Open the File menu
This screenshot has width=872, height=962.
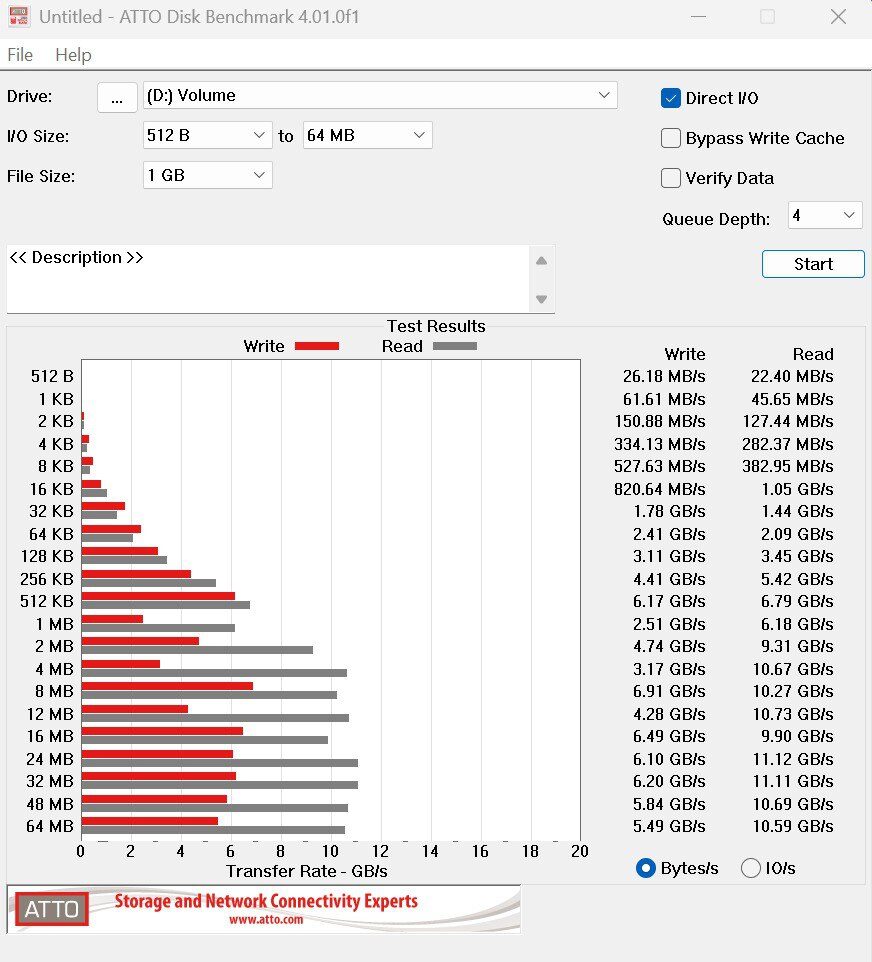point(20,55)
